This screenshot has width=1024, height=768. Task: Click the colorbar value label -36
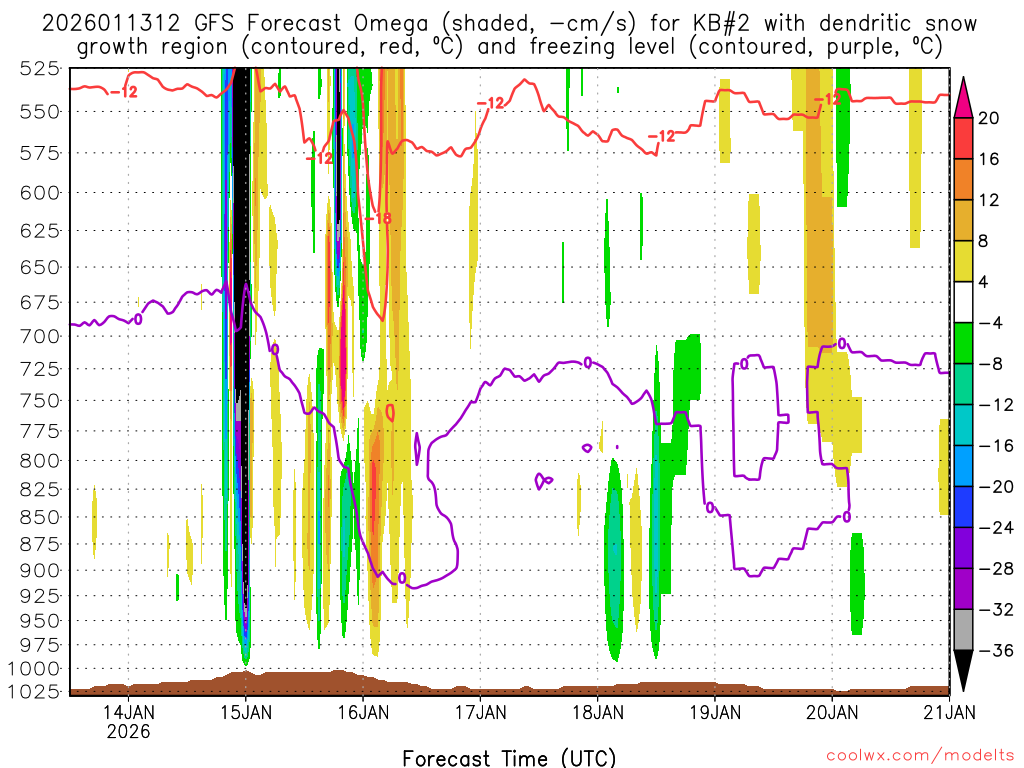(996, 650)
